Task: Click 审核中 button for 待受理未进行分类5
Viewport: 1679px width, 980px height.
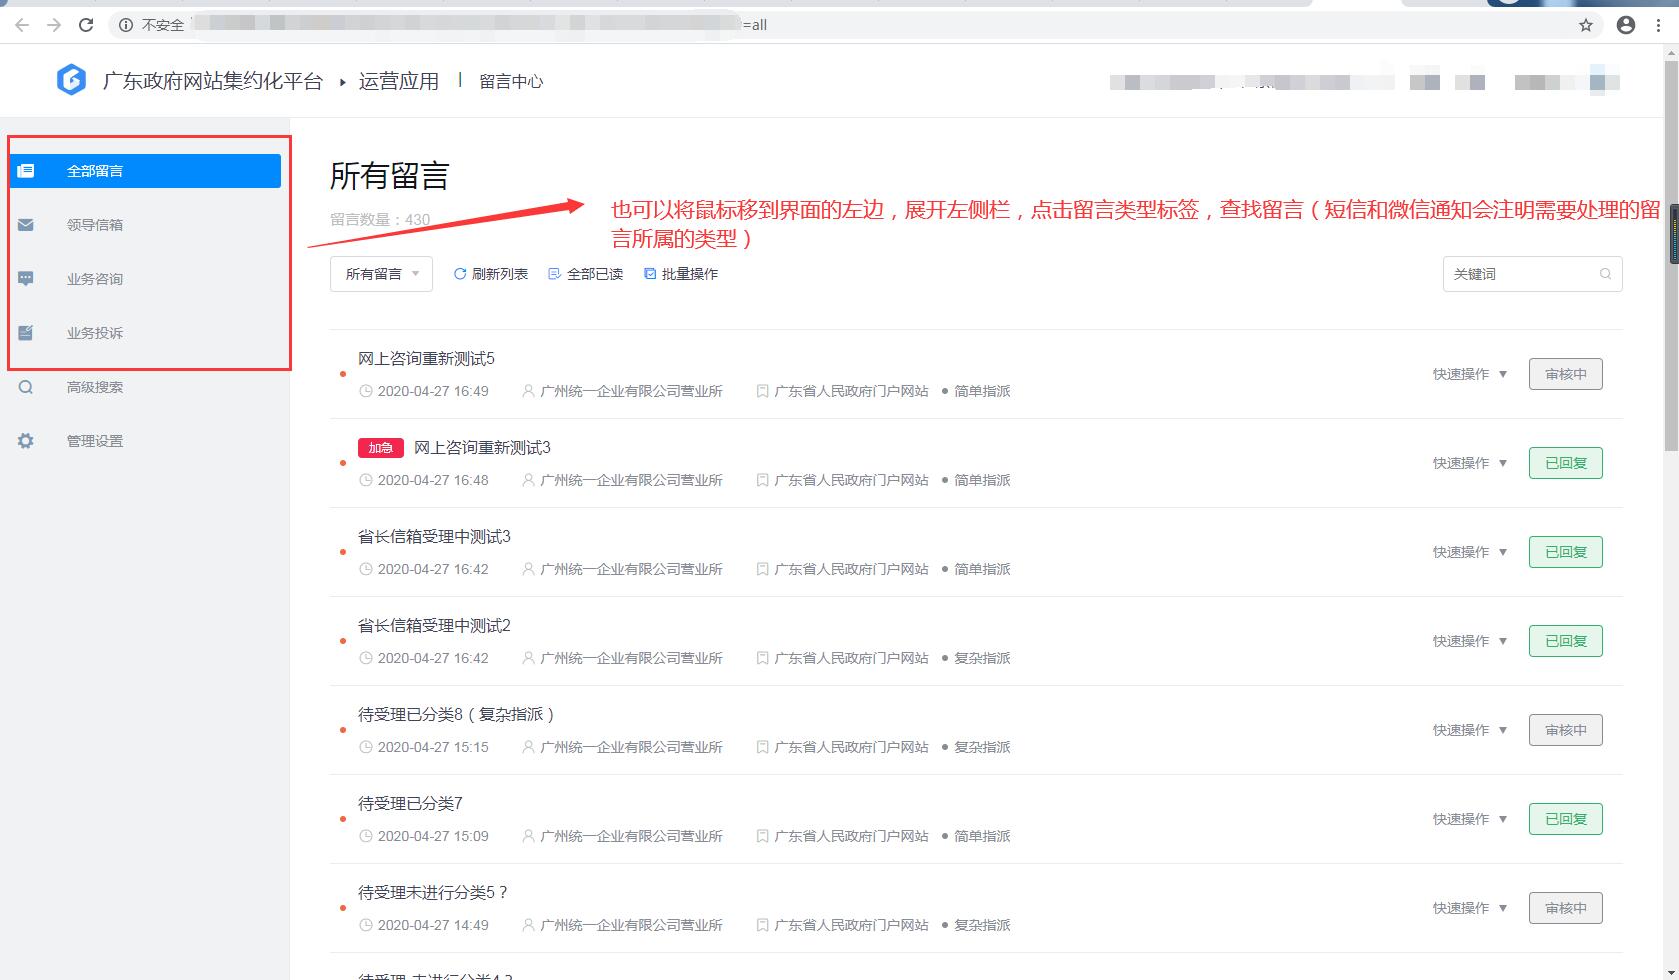Action: (1566, 908)
